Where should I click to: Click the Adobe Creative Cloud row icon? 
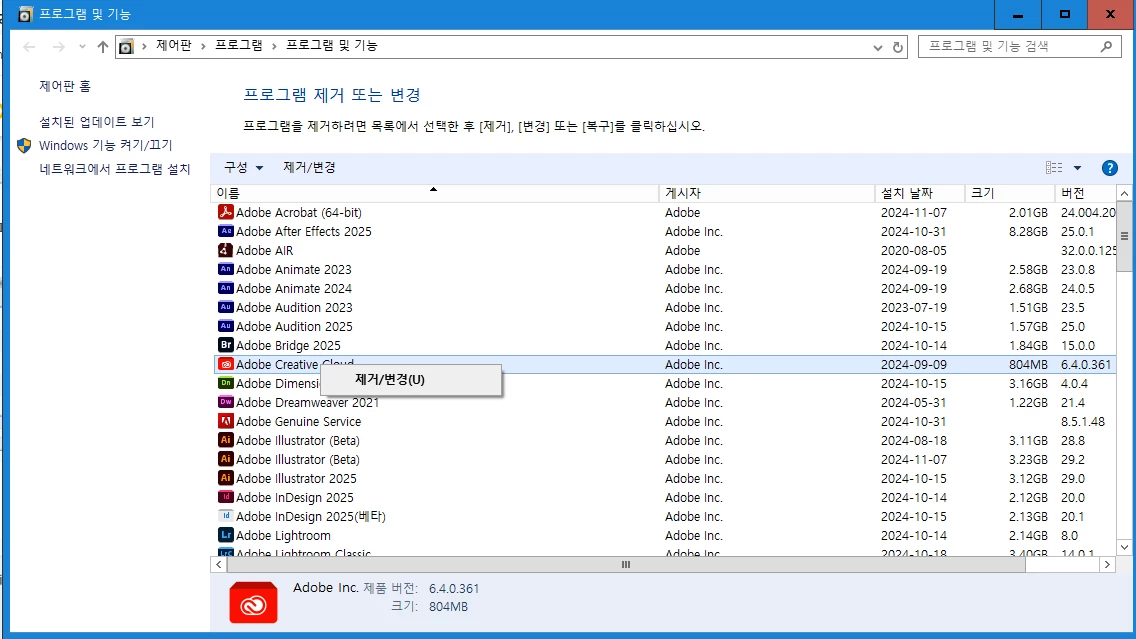point(225,364)
